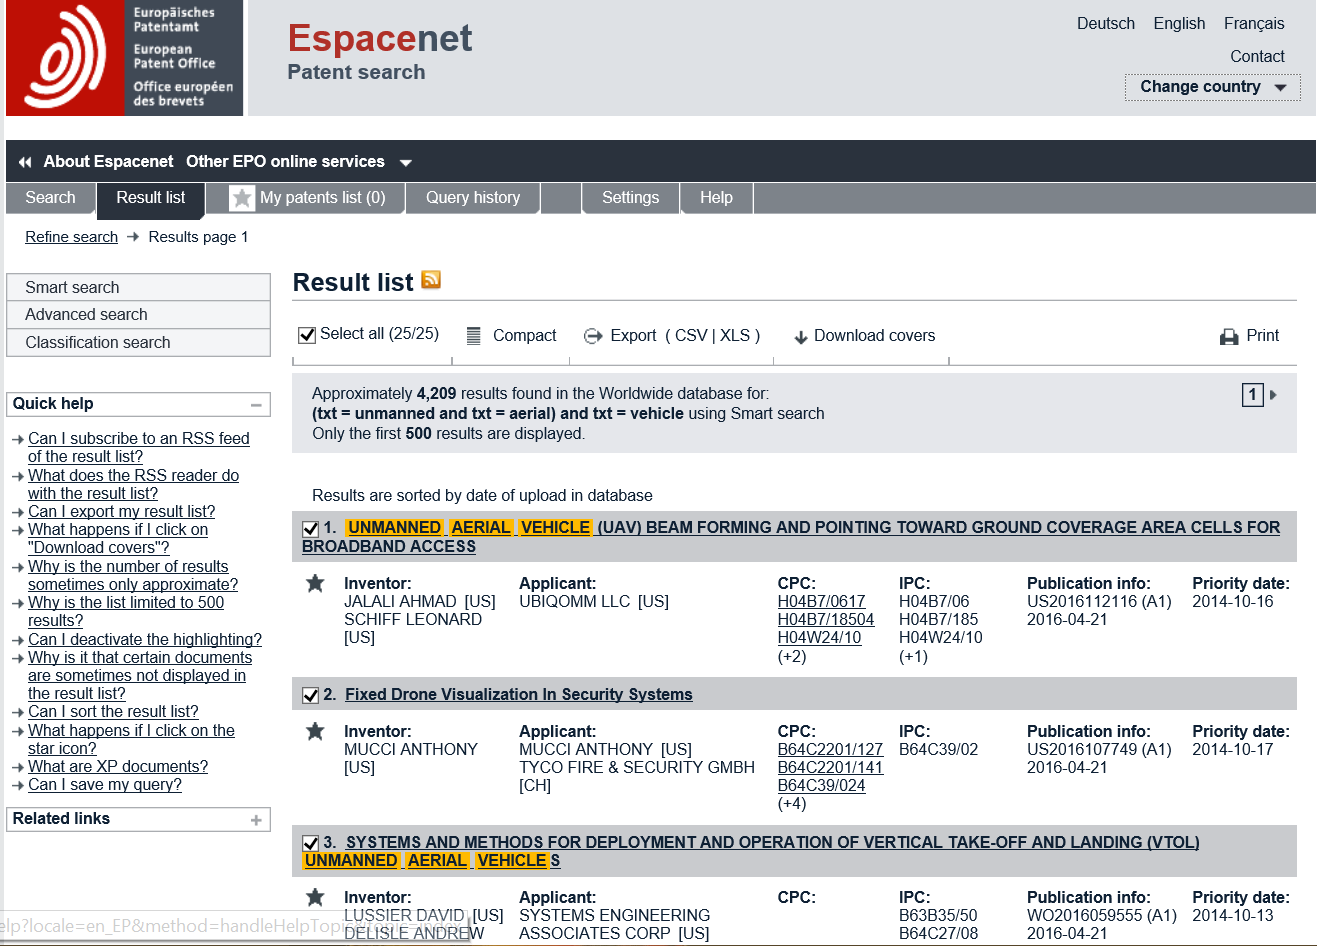This screenshot has width=1317, height=946.
Task: Switch to the Search tab
Action: (x=50, y=198)
